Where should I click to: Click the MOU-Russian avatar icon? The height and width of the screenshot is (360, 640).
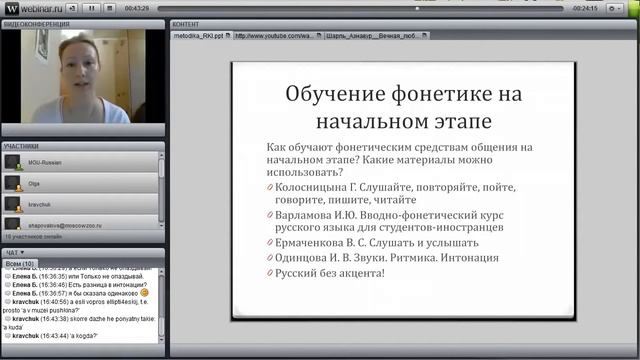click(13, 162)
